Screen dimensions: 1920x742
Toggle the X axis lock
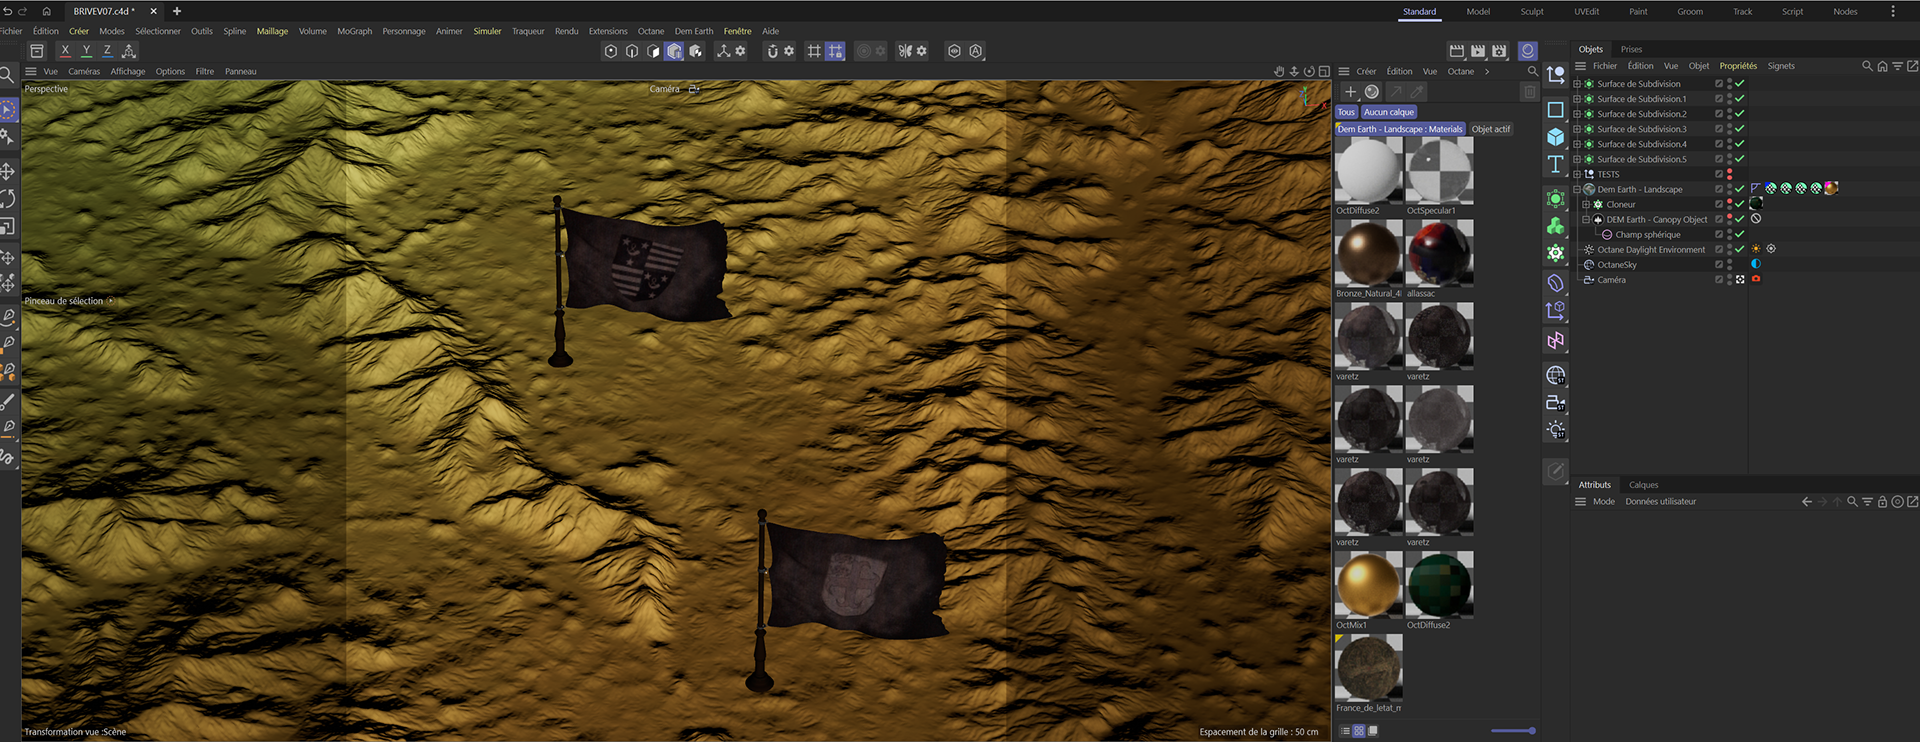click(65, 50)
